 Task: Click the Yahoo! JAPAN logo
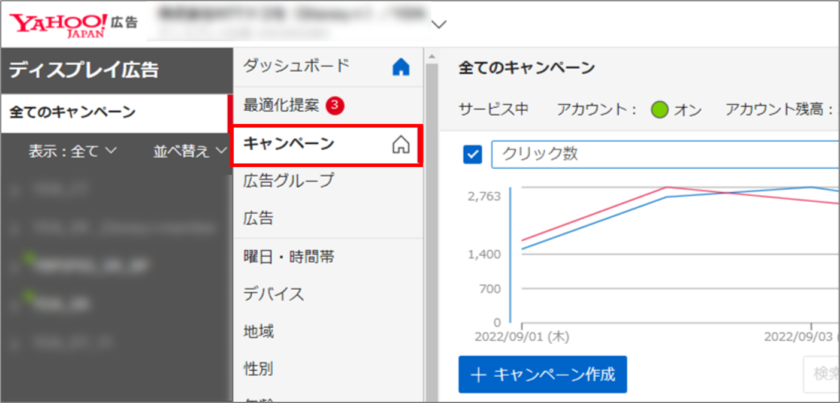point(58,23)
